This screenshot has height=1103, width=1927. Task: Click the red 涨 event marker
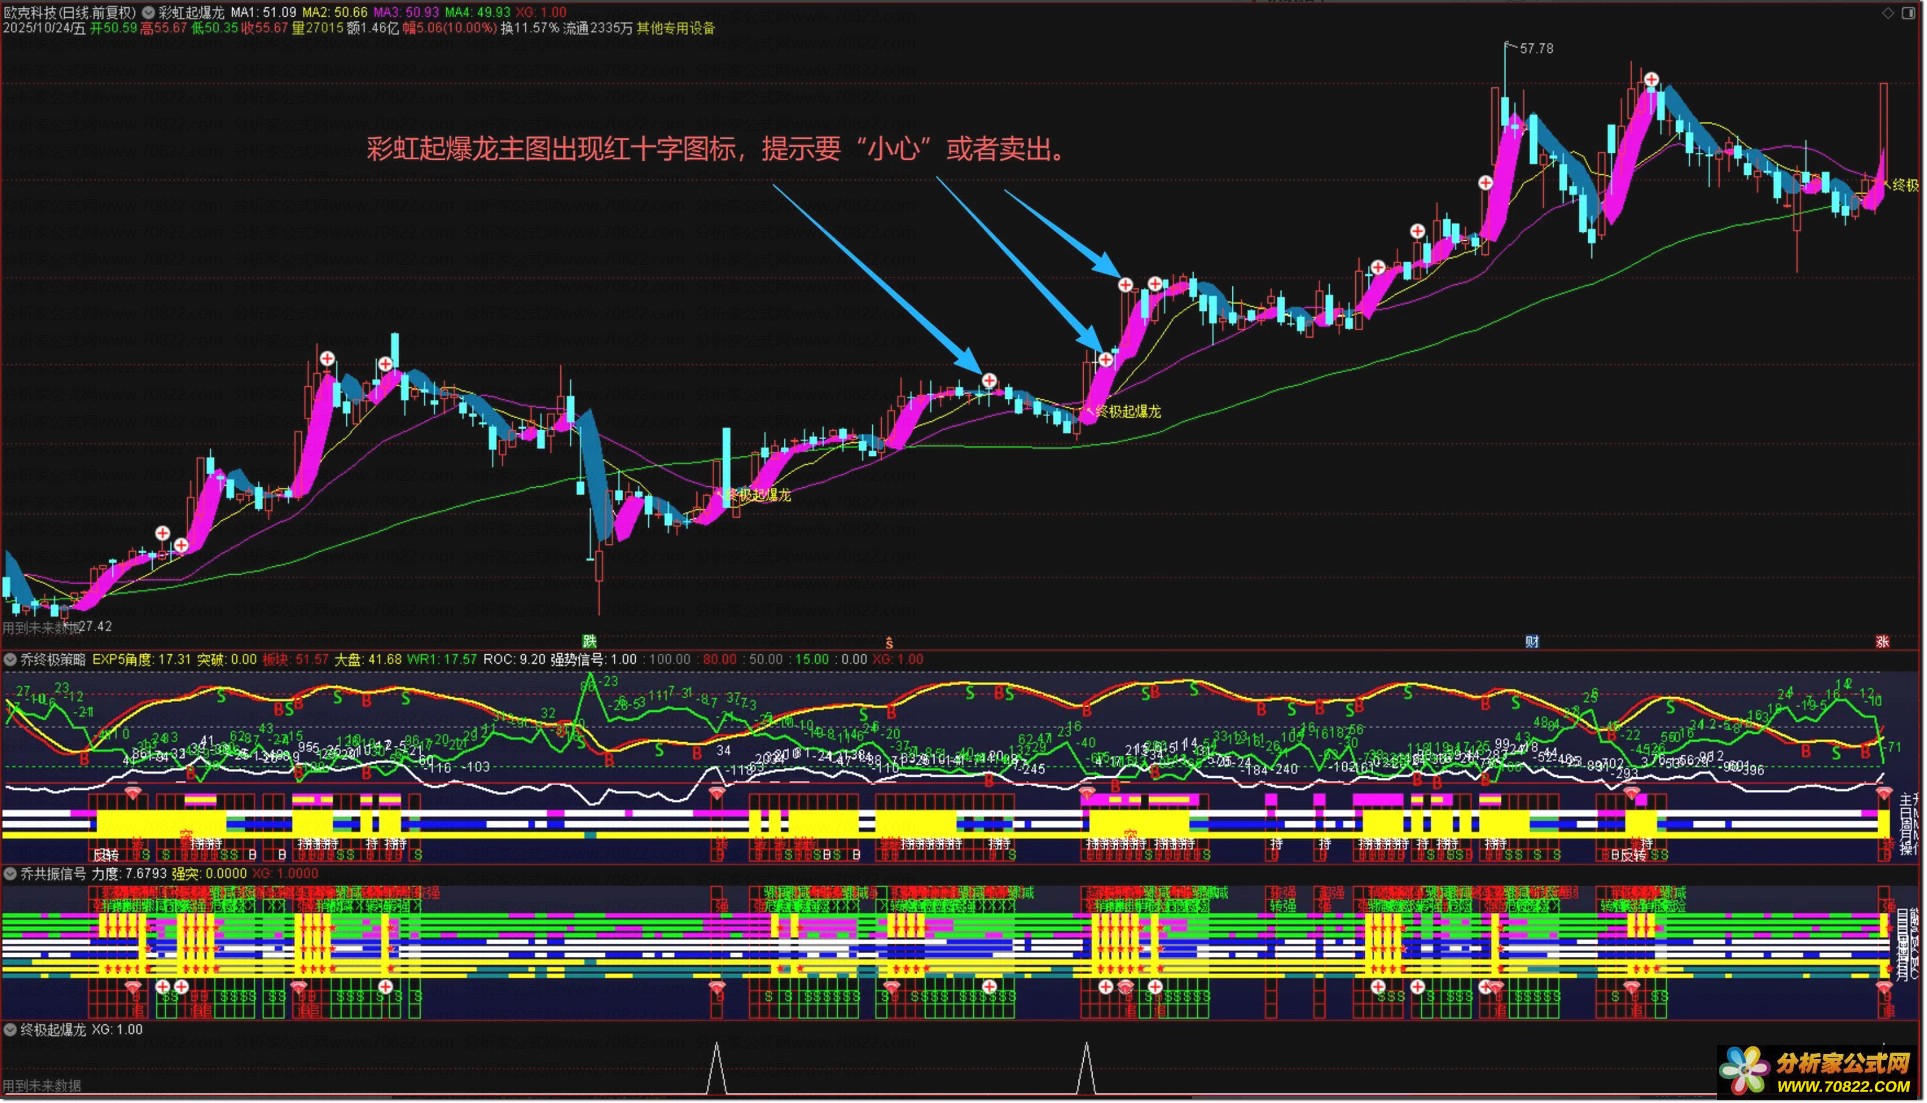click(1883, 643)
